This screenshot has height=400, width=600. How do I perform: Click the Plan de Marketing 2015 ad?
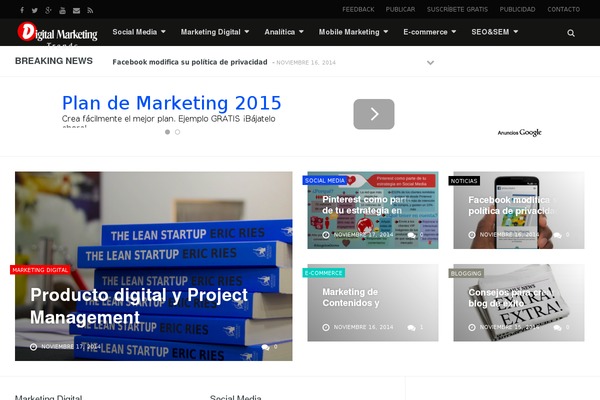171,103
